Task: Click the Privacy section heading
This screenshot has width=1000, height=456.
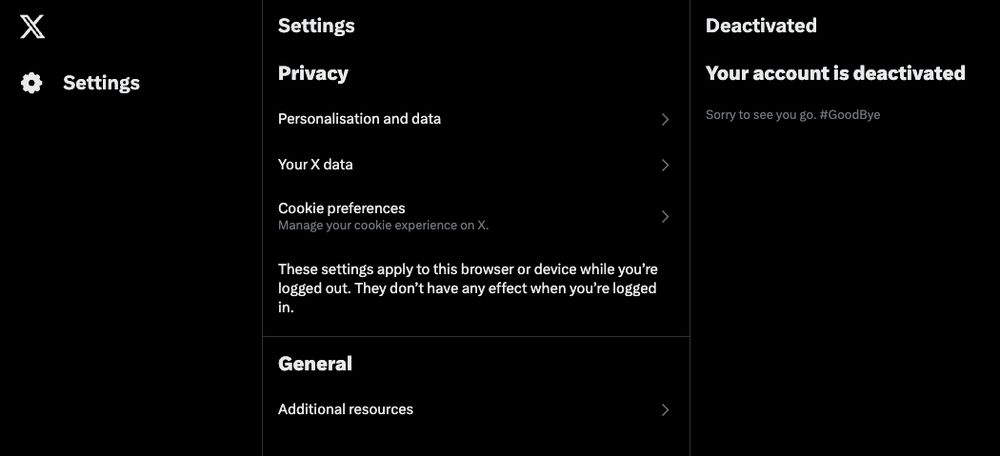Action: click(313, 73)
